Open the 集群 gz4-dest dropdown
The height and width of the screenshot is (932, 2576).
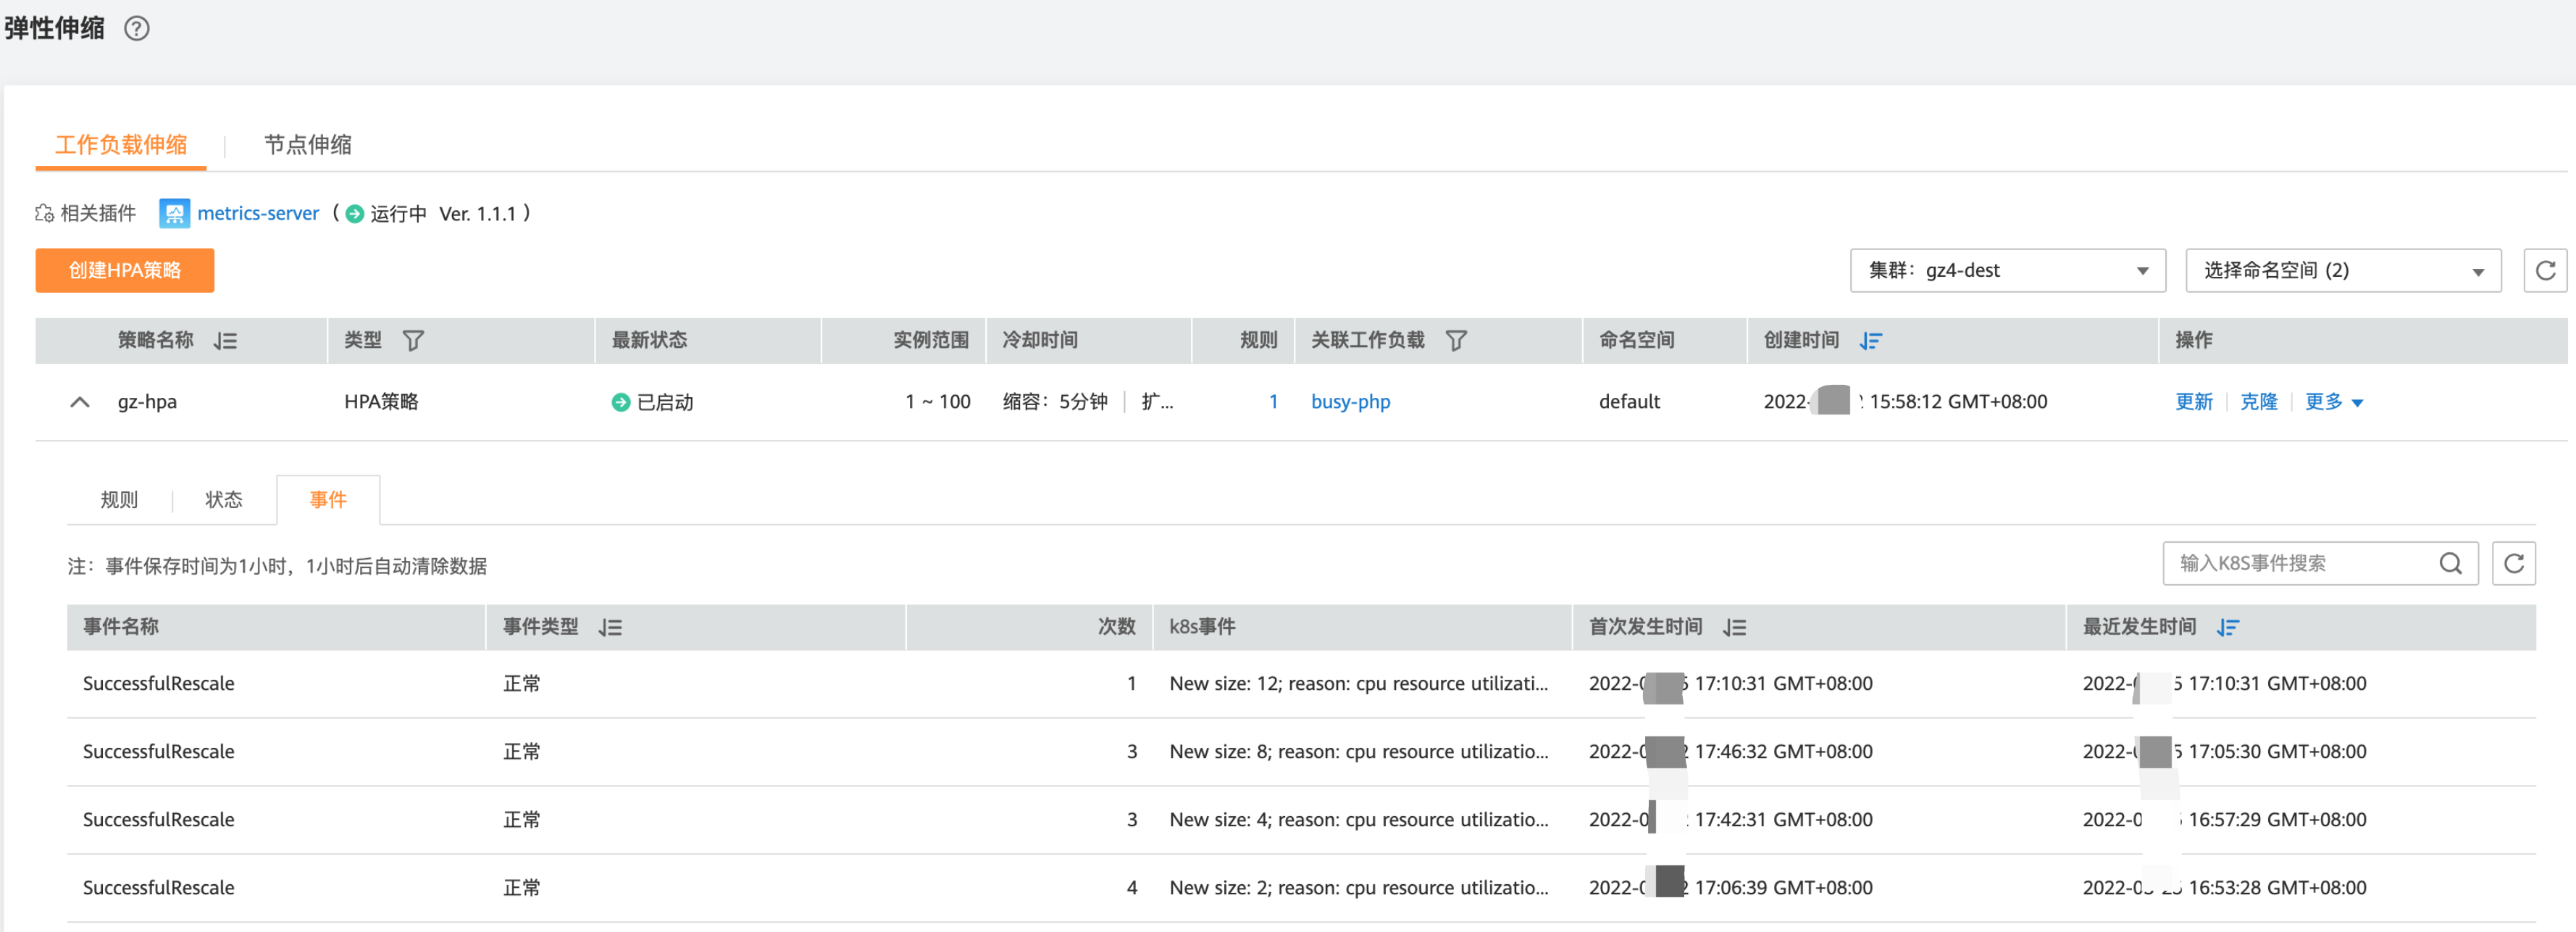click(x=2007, y=271)
